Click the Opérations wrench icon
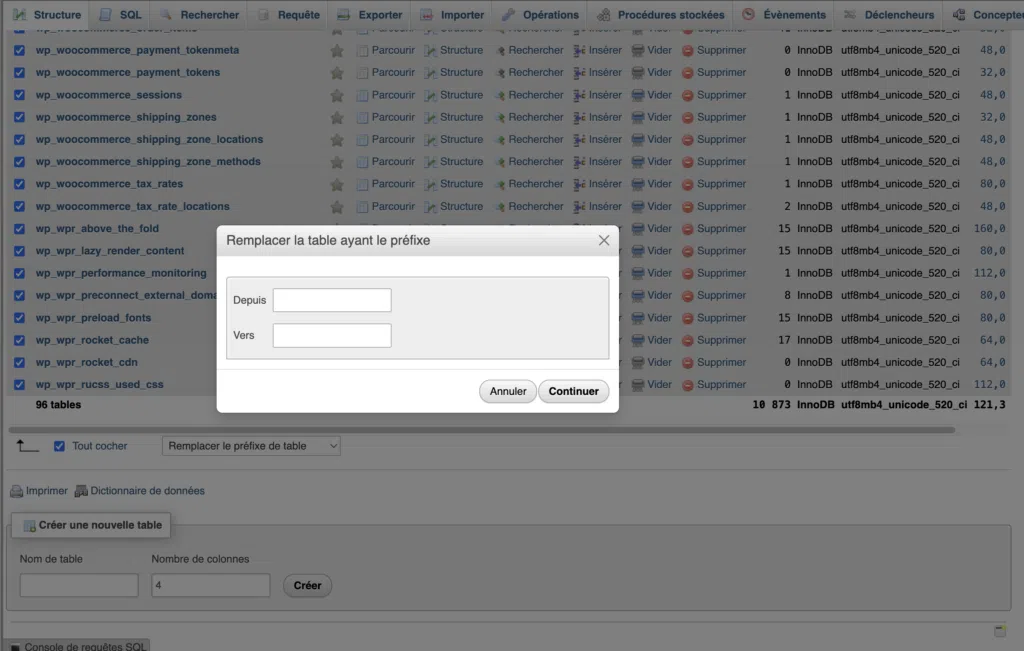This screenshot has width=1024, height=651. coord(508,14)
